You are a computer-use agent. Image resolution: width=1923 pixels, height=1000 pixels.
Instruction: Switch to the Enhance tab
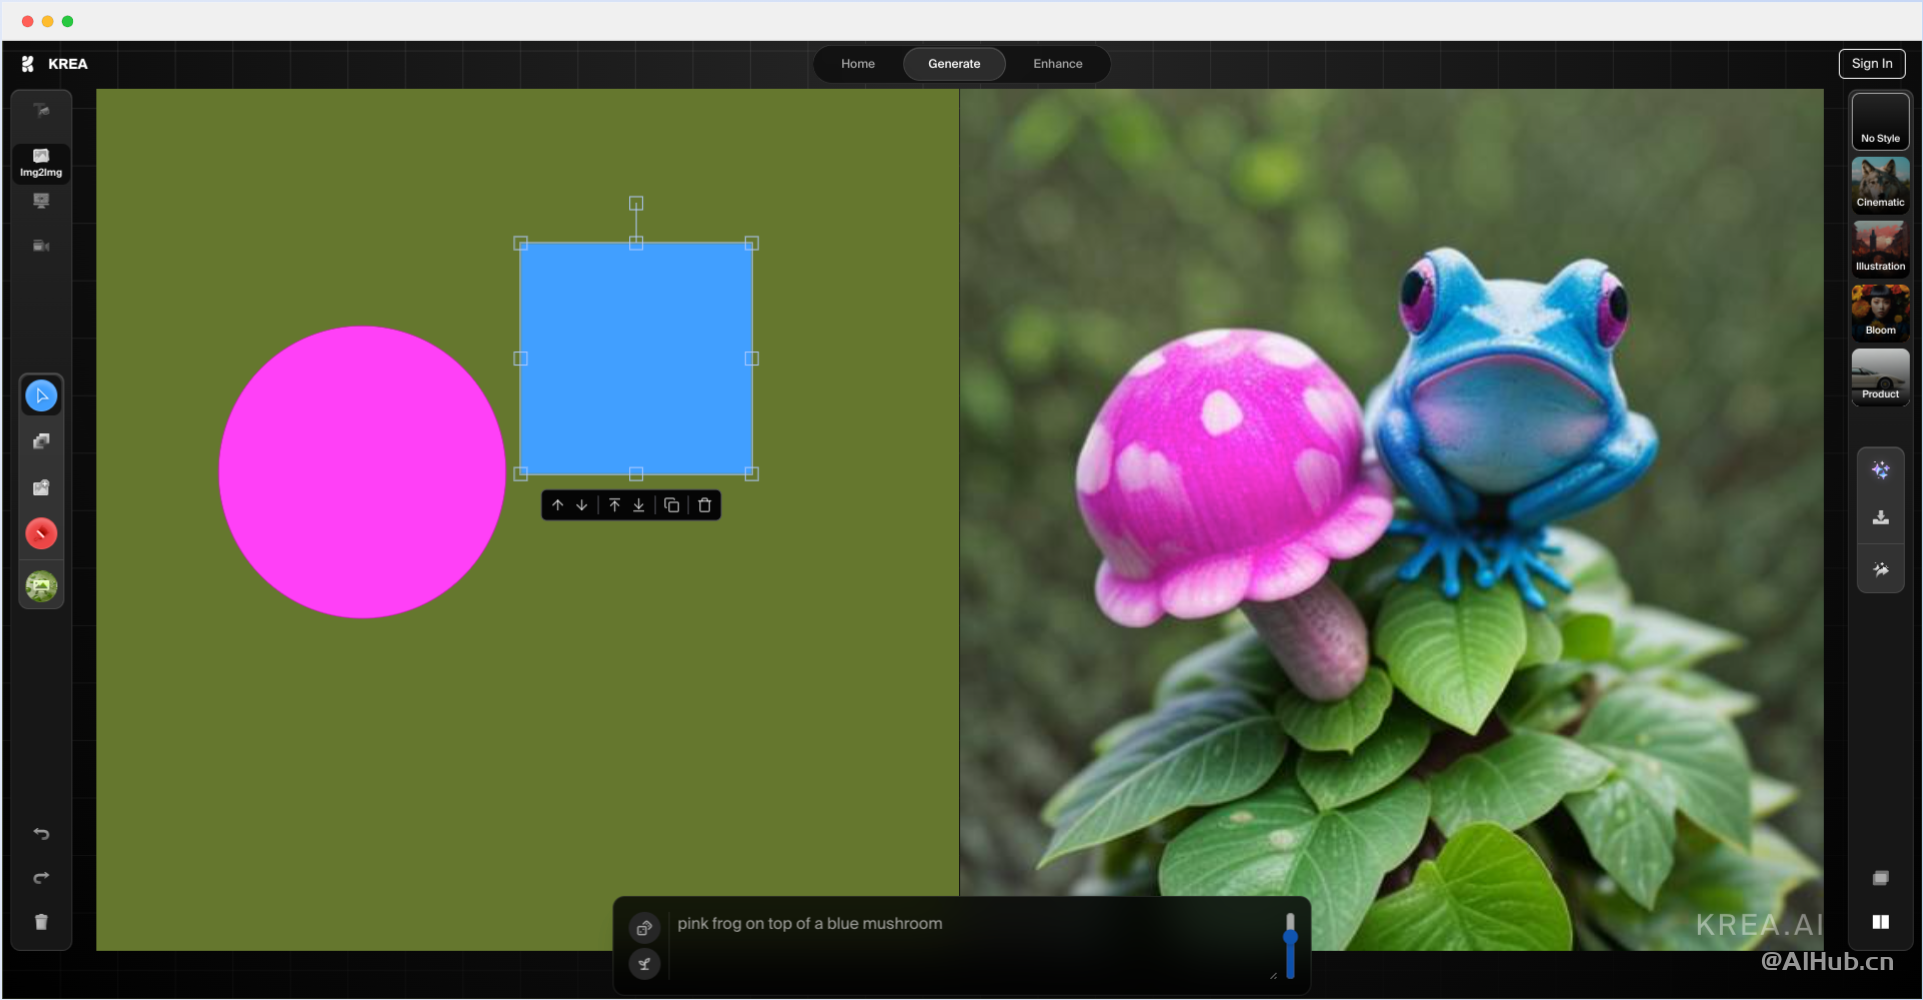click(1057, 64)
